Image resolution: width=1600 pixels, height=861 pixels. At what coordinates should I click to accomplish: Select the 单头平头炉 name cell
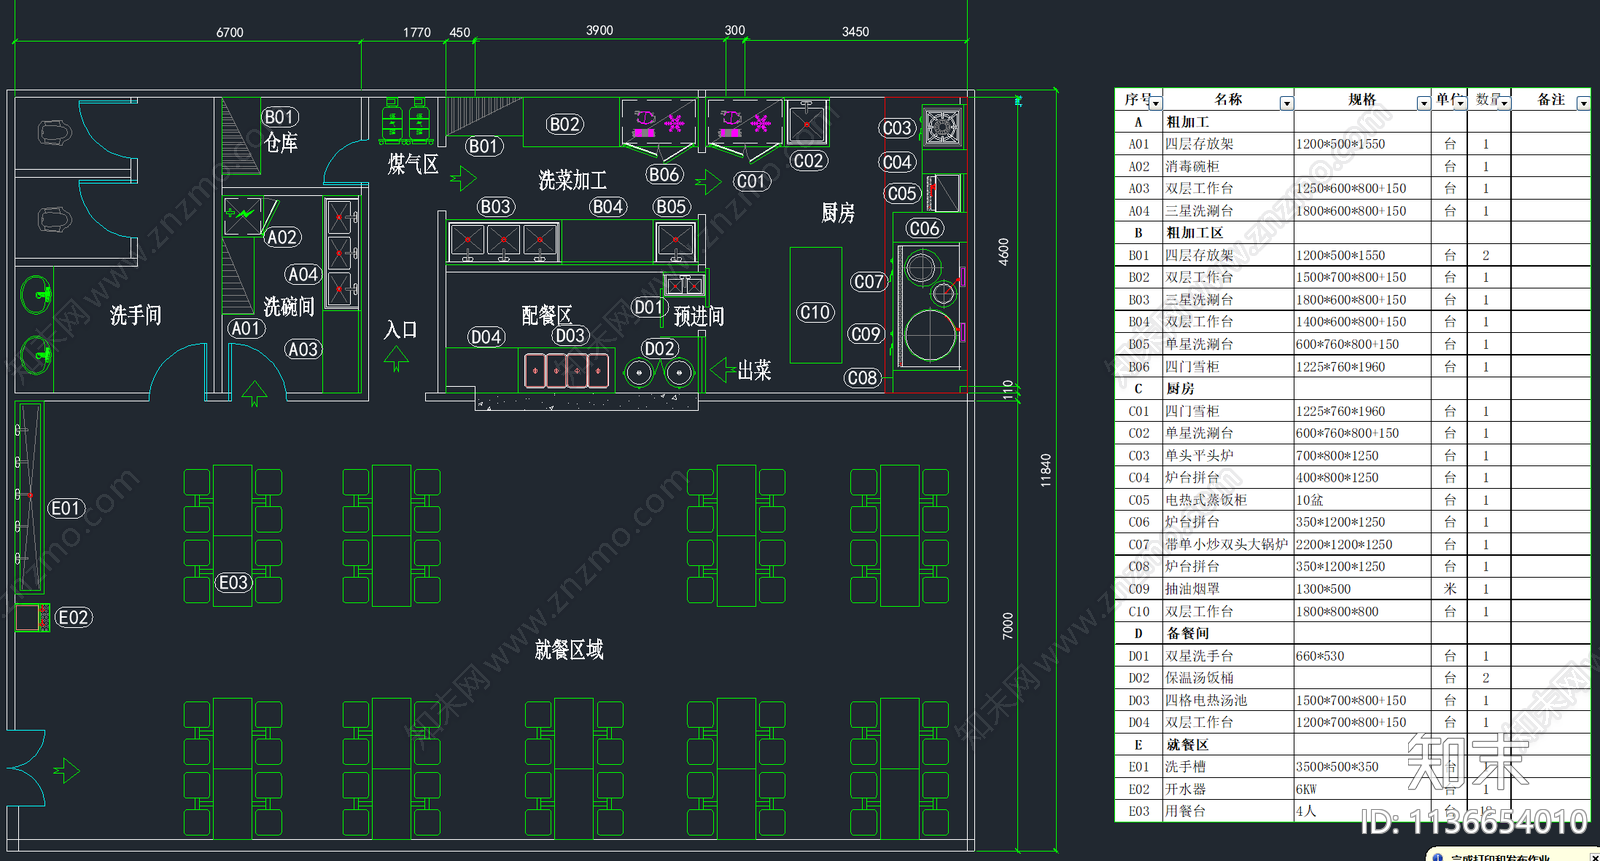[1228, 455]
